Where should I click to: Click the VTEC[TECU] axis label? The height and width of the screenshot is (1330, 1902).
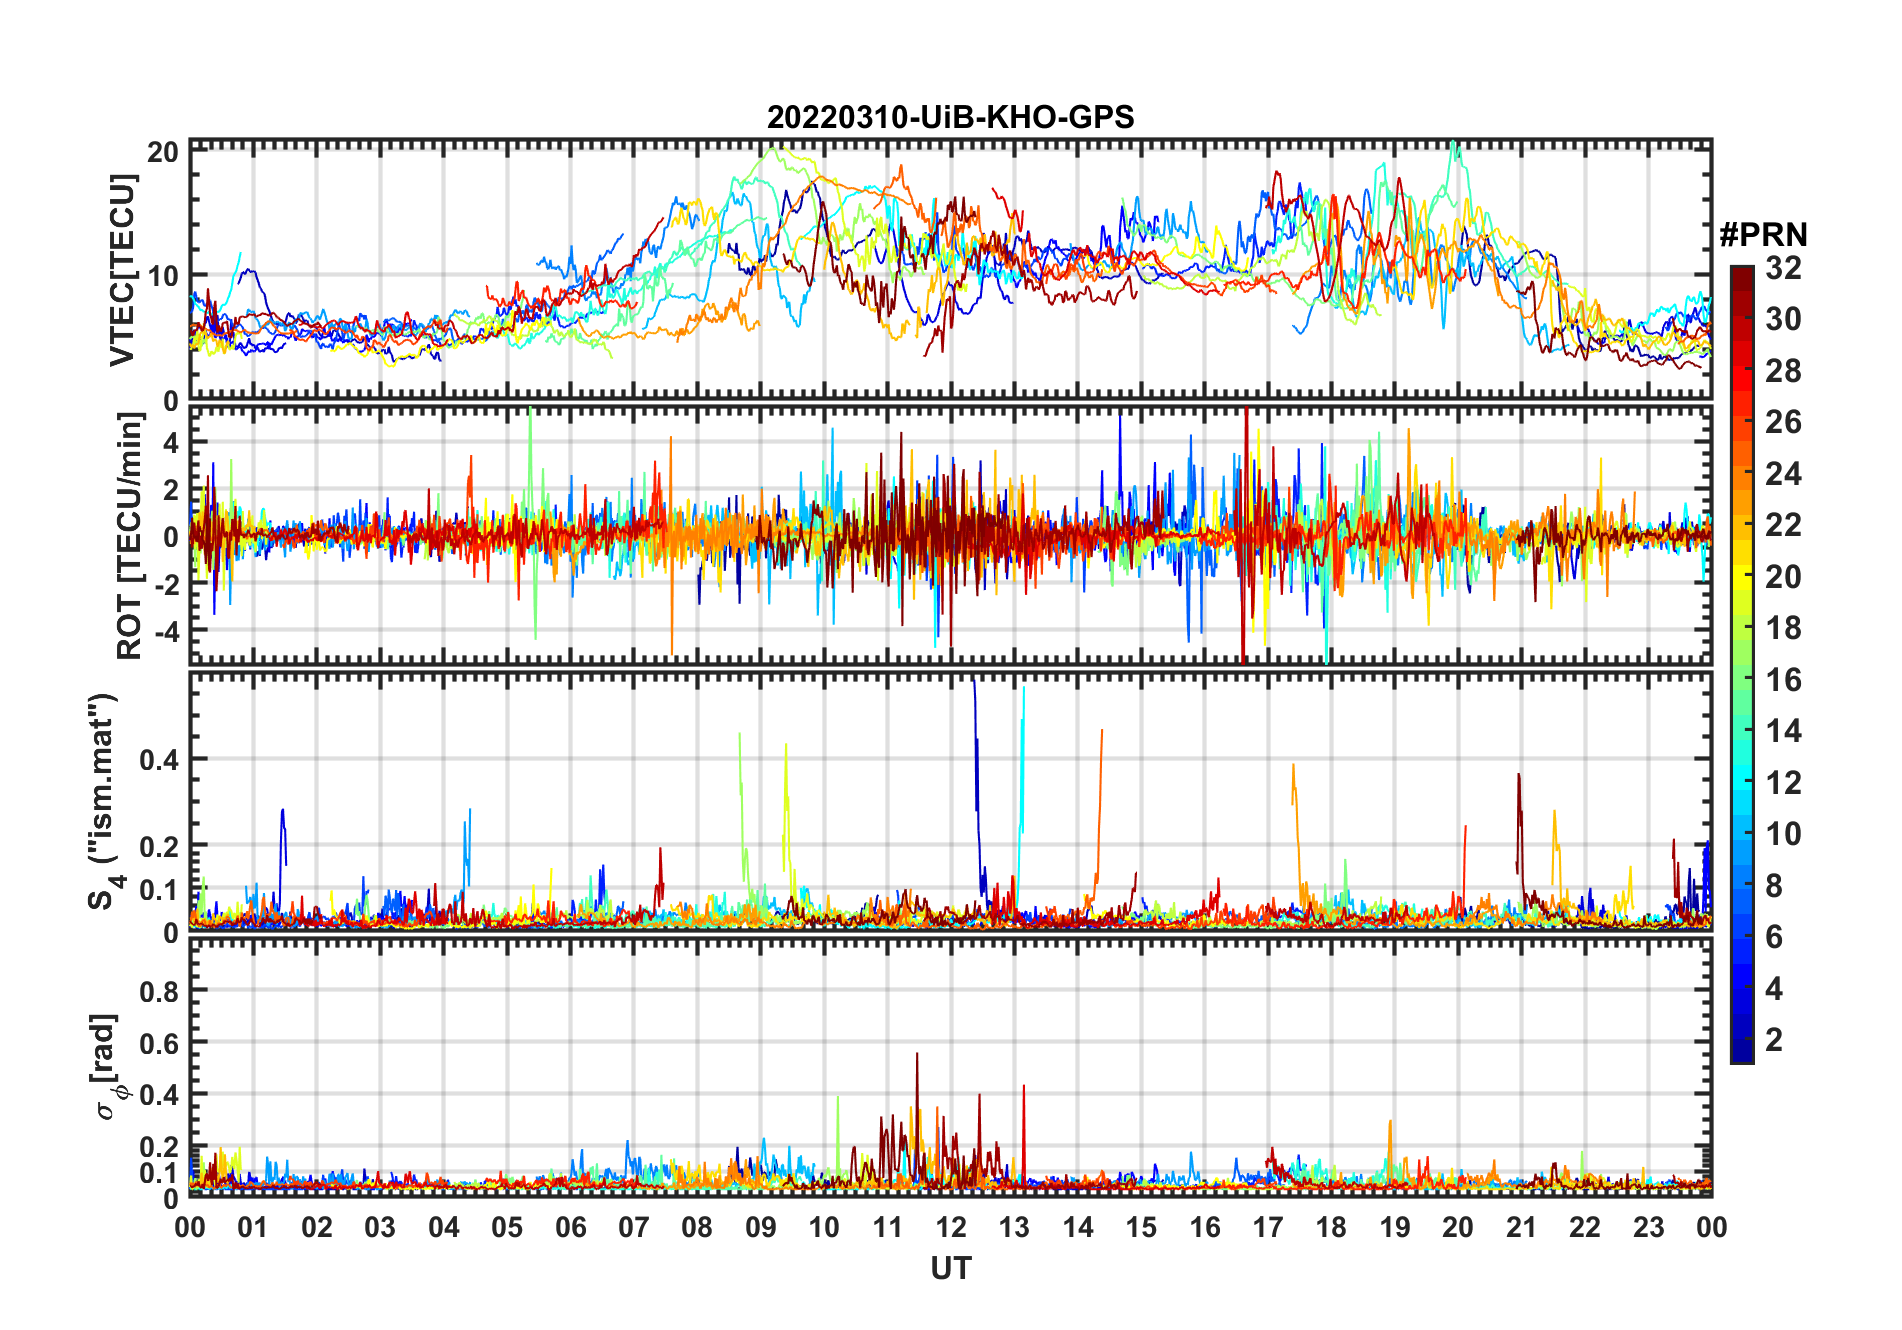click(122, 270)
